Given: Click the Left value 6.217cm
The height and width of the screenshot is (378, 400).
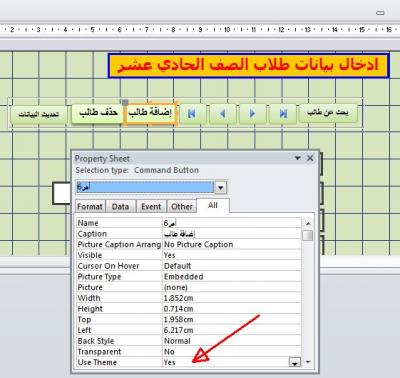Looking at the screenshot, I should [232, 330].
